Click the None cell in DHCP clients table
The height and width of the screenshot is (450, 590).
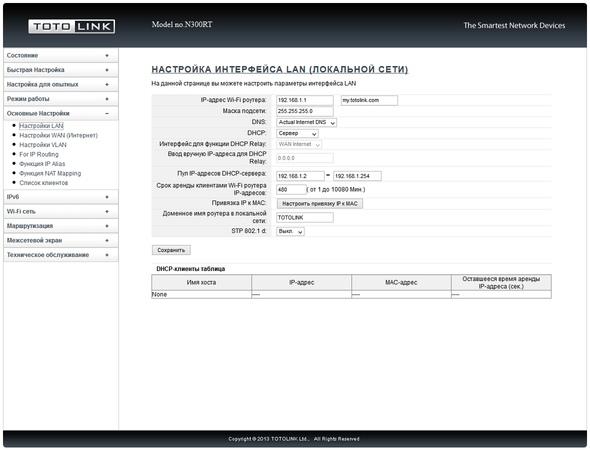tap(201, 295)
